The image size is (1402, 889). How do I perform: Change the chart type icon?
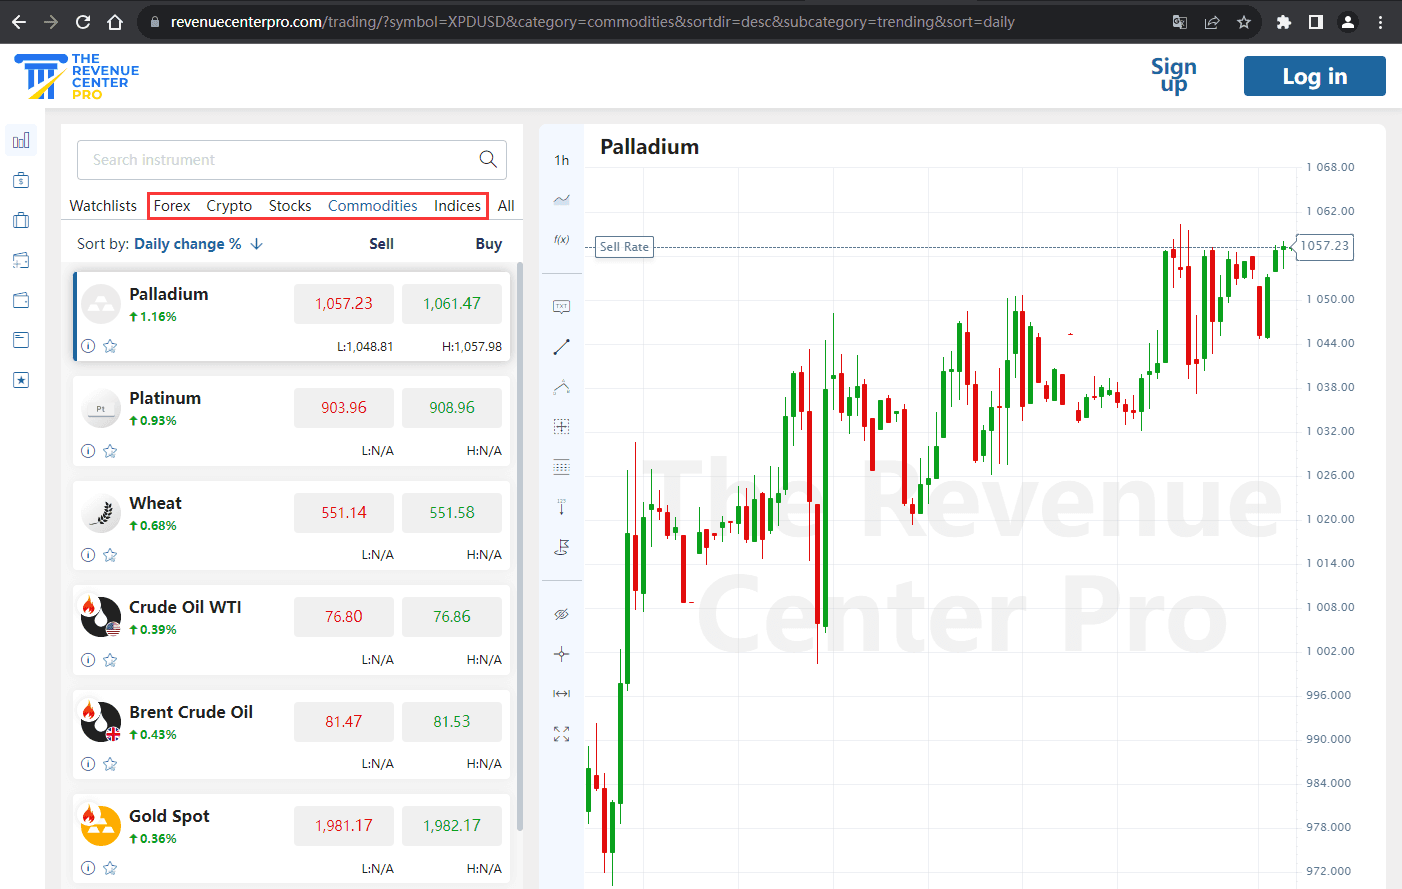pos(561,200)
